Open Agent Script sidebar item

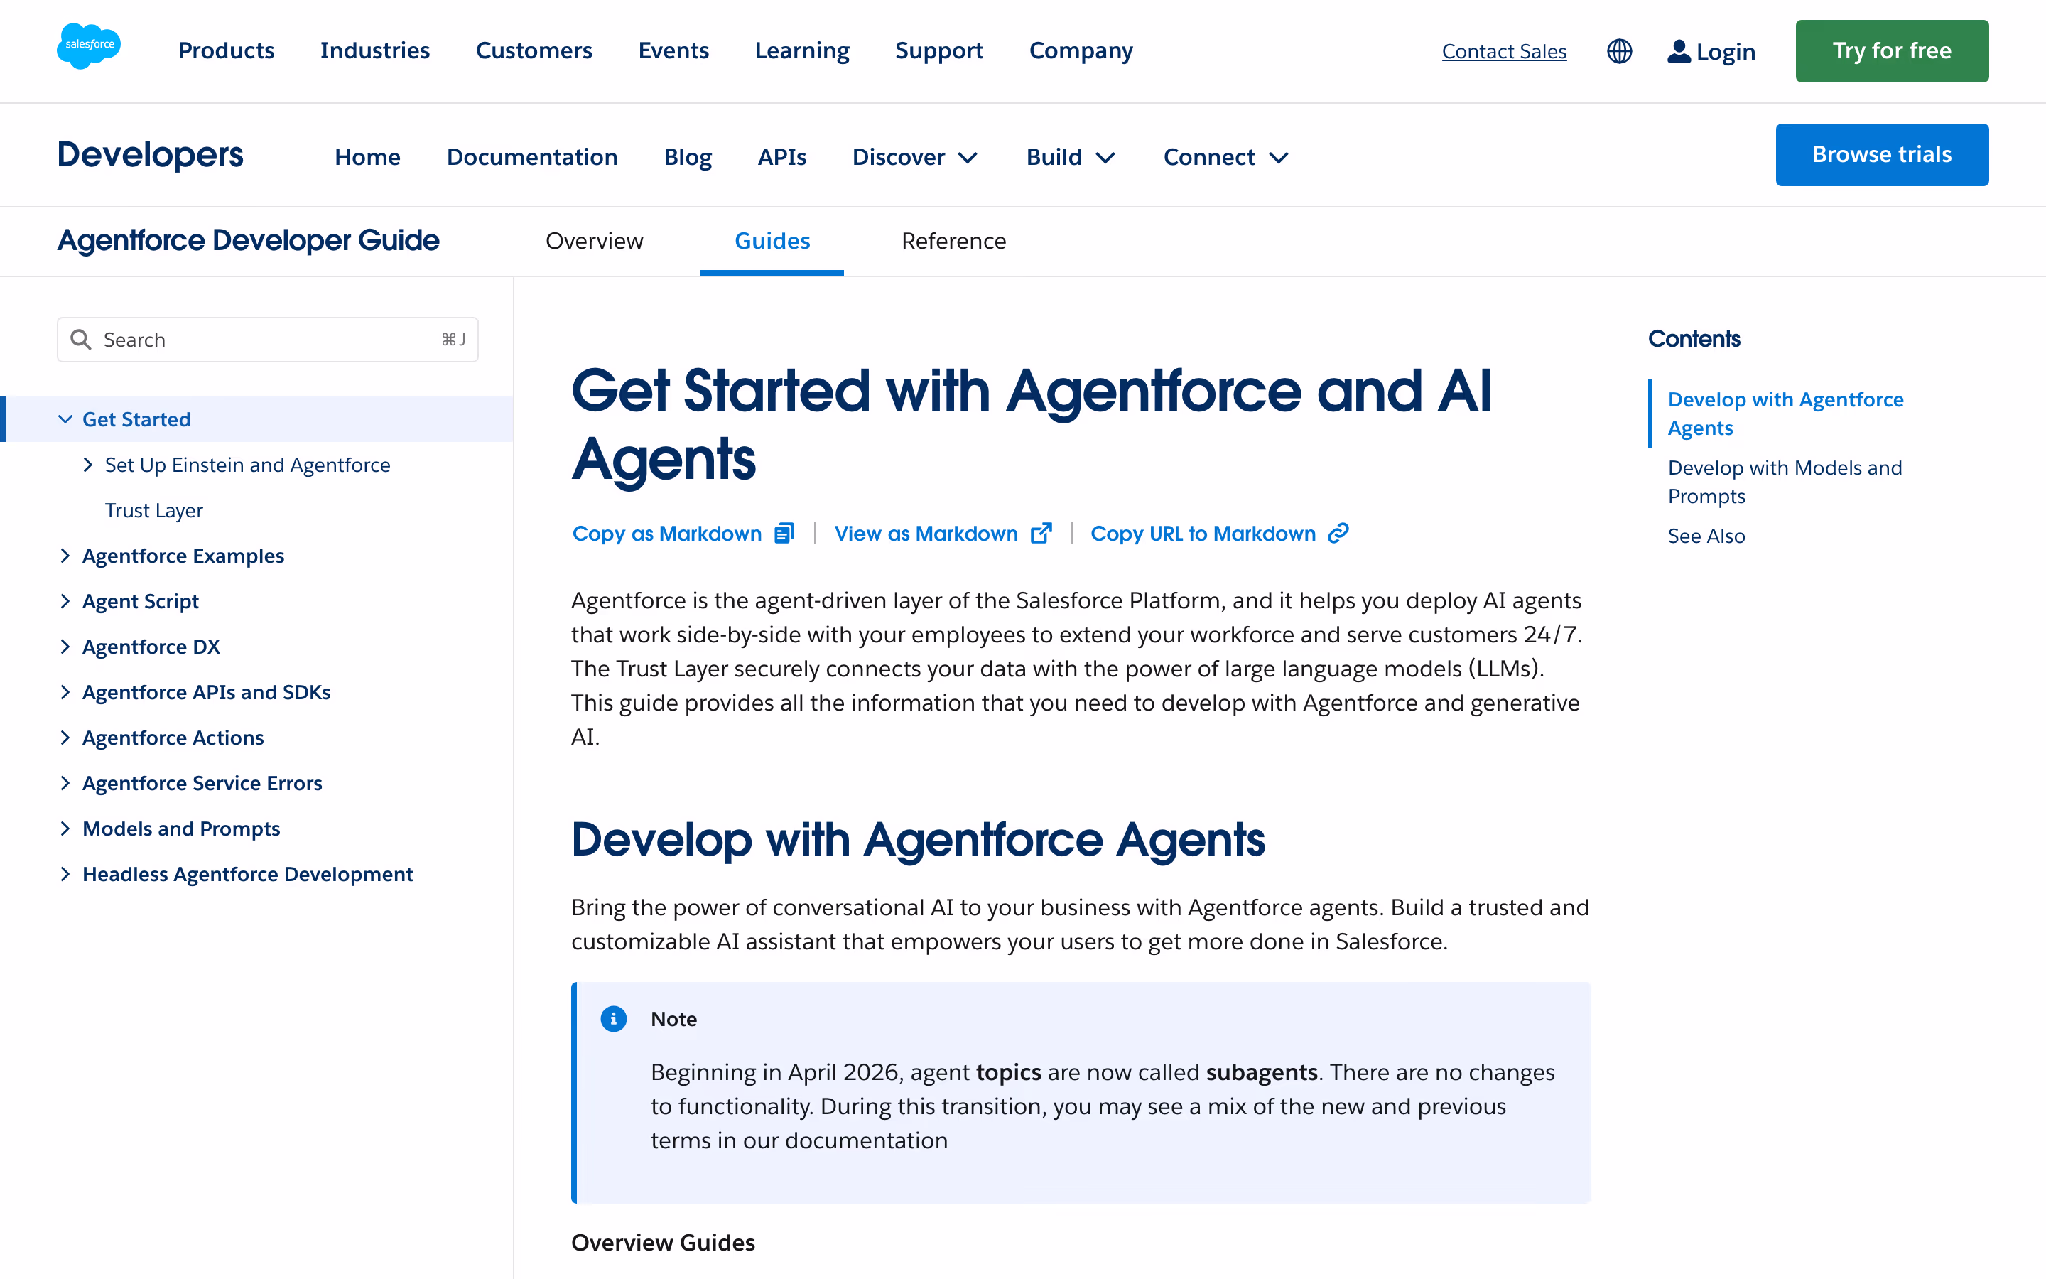140,601
